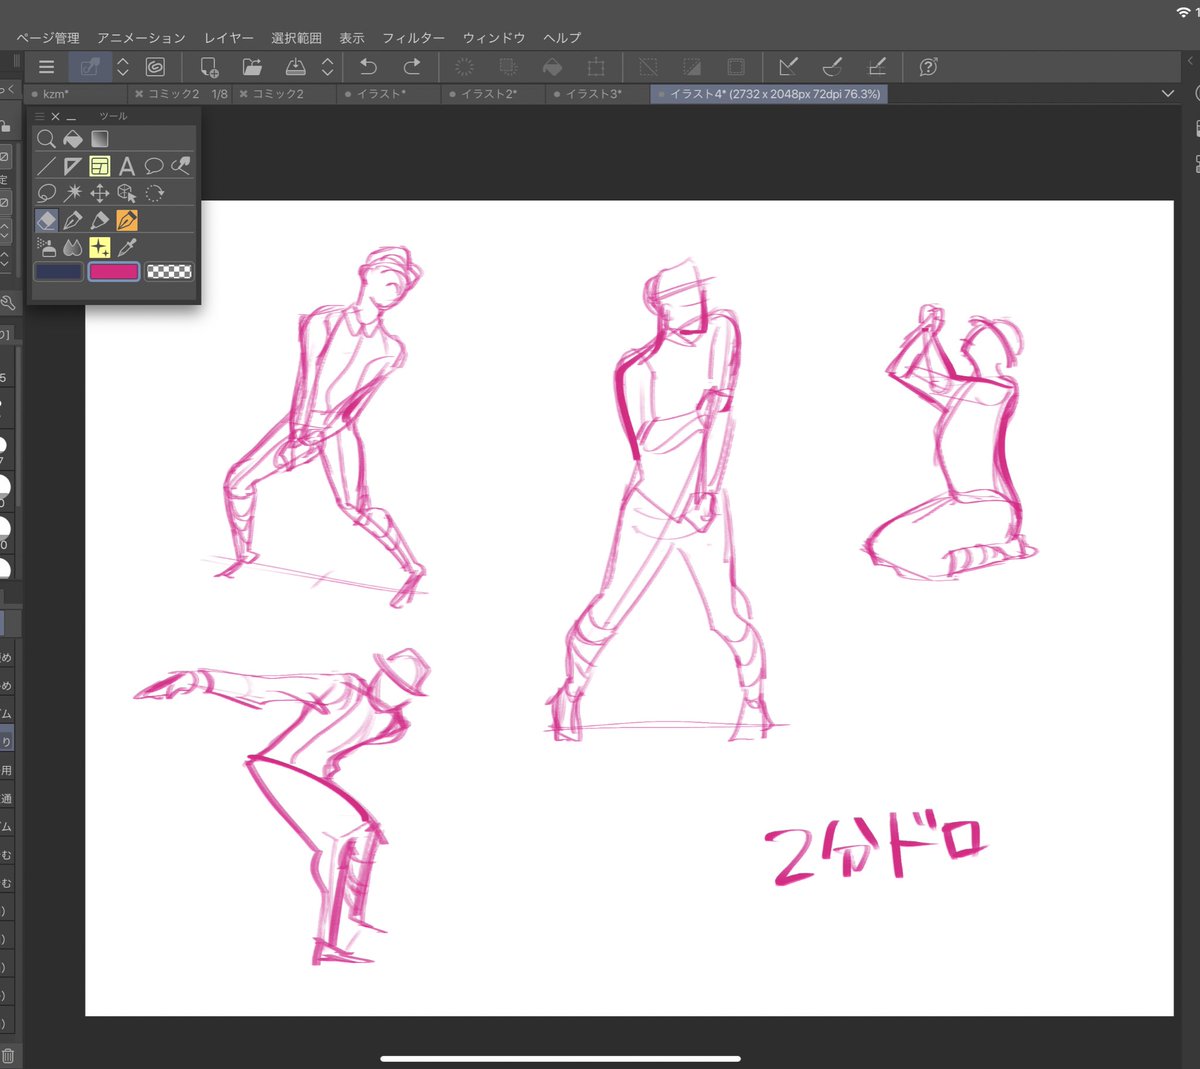1200x1069 pixels.
Task: Select the Frame Border tool
Action: pos(100,166)
